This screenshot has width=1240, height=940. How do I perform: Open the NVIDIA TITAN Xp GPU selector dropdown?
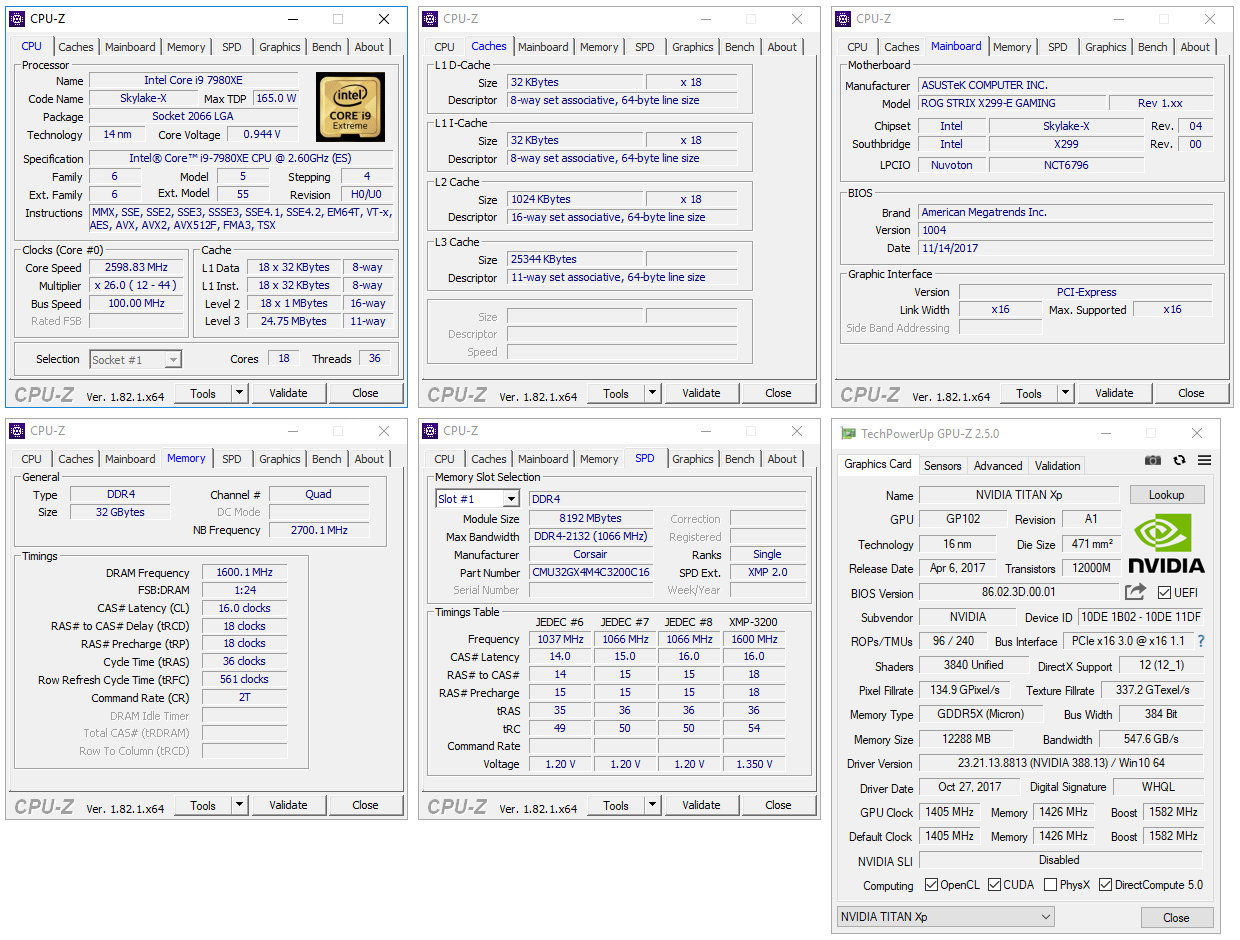946,917
